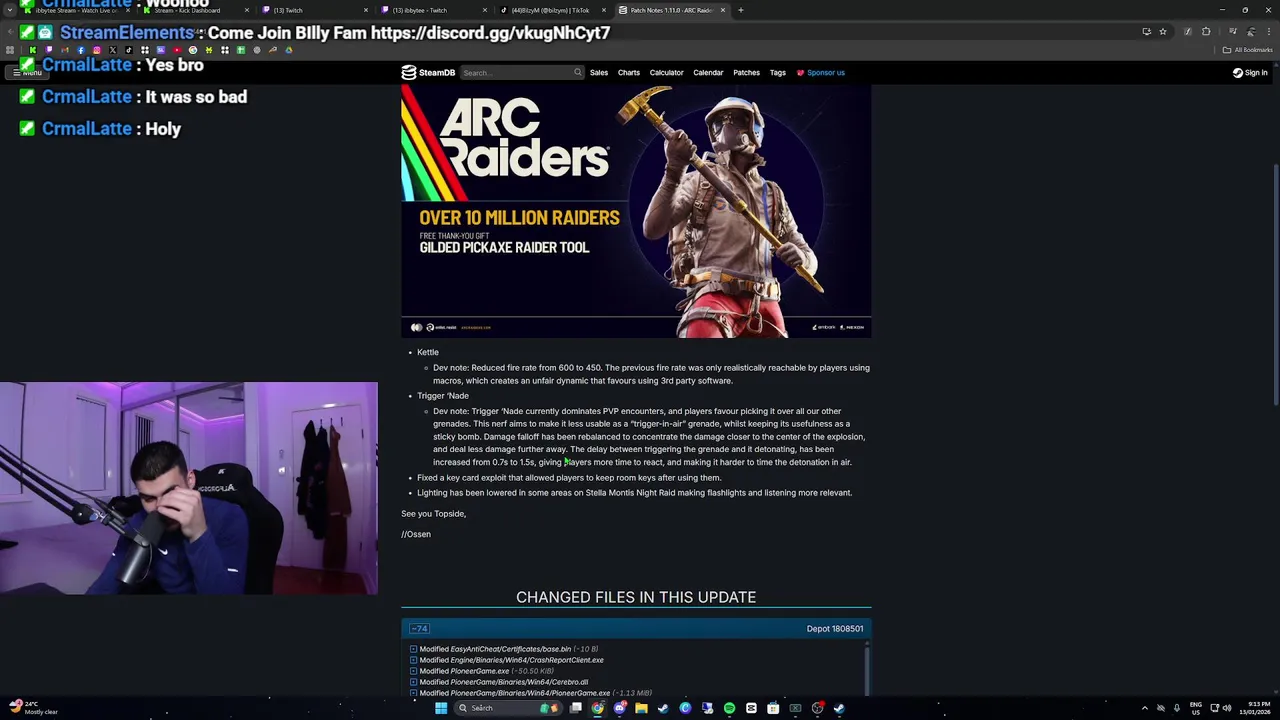Expand the CrashReportClient.exe file entry
1280x720 pixels.
click(413, 660)
